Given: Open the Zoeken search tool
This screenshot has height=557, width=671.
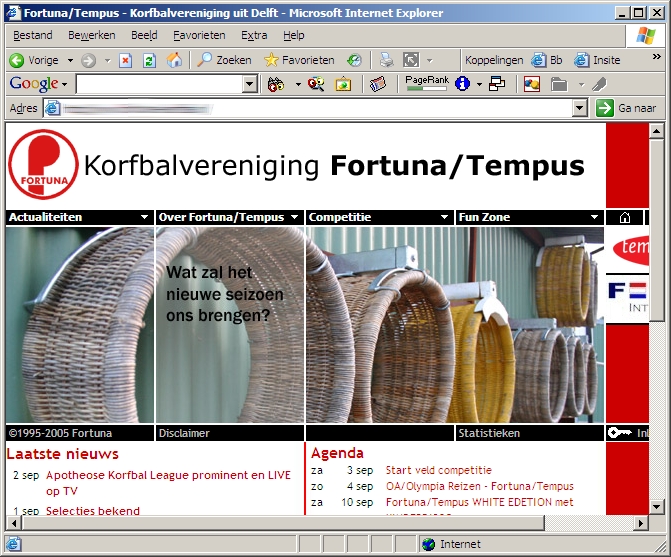Looking at the screenshot, I should pos(224,60).
